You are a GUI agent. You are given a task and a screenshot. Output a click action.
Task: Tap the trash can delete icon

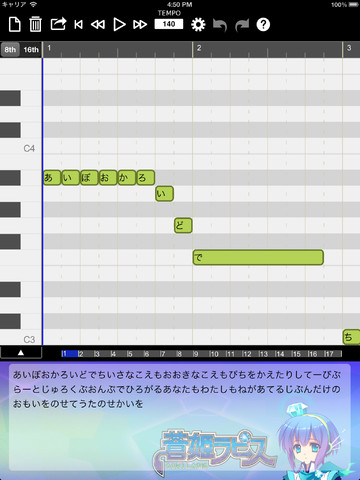point(35,25)
